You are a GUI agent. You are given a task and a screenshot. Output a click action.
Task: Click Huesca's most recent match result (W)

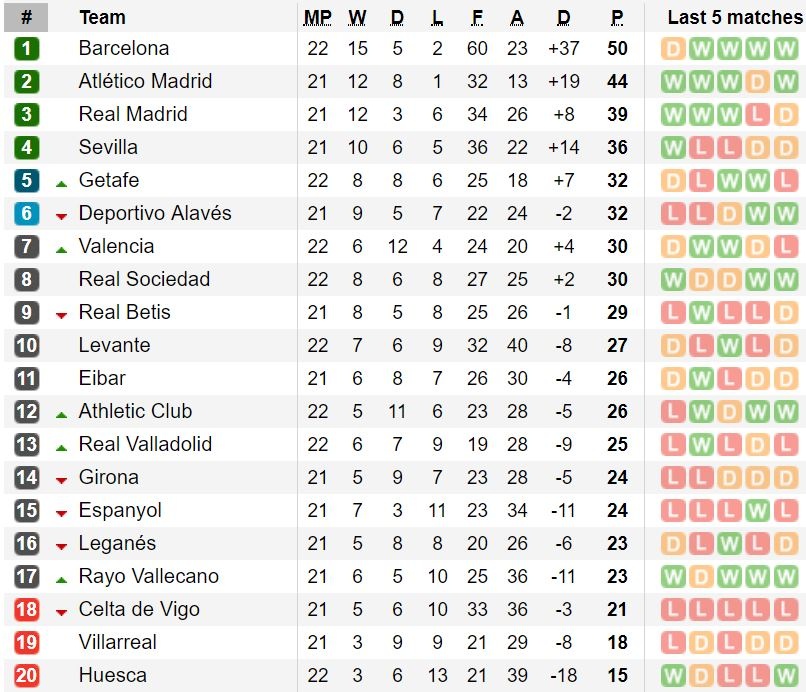(786, 676)
